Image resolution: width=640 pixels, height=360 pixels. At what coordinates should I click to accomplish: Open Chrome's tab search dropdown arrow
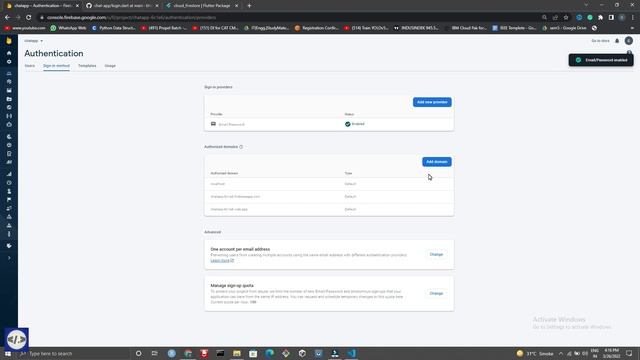[586, 5]
